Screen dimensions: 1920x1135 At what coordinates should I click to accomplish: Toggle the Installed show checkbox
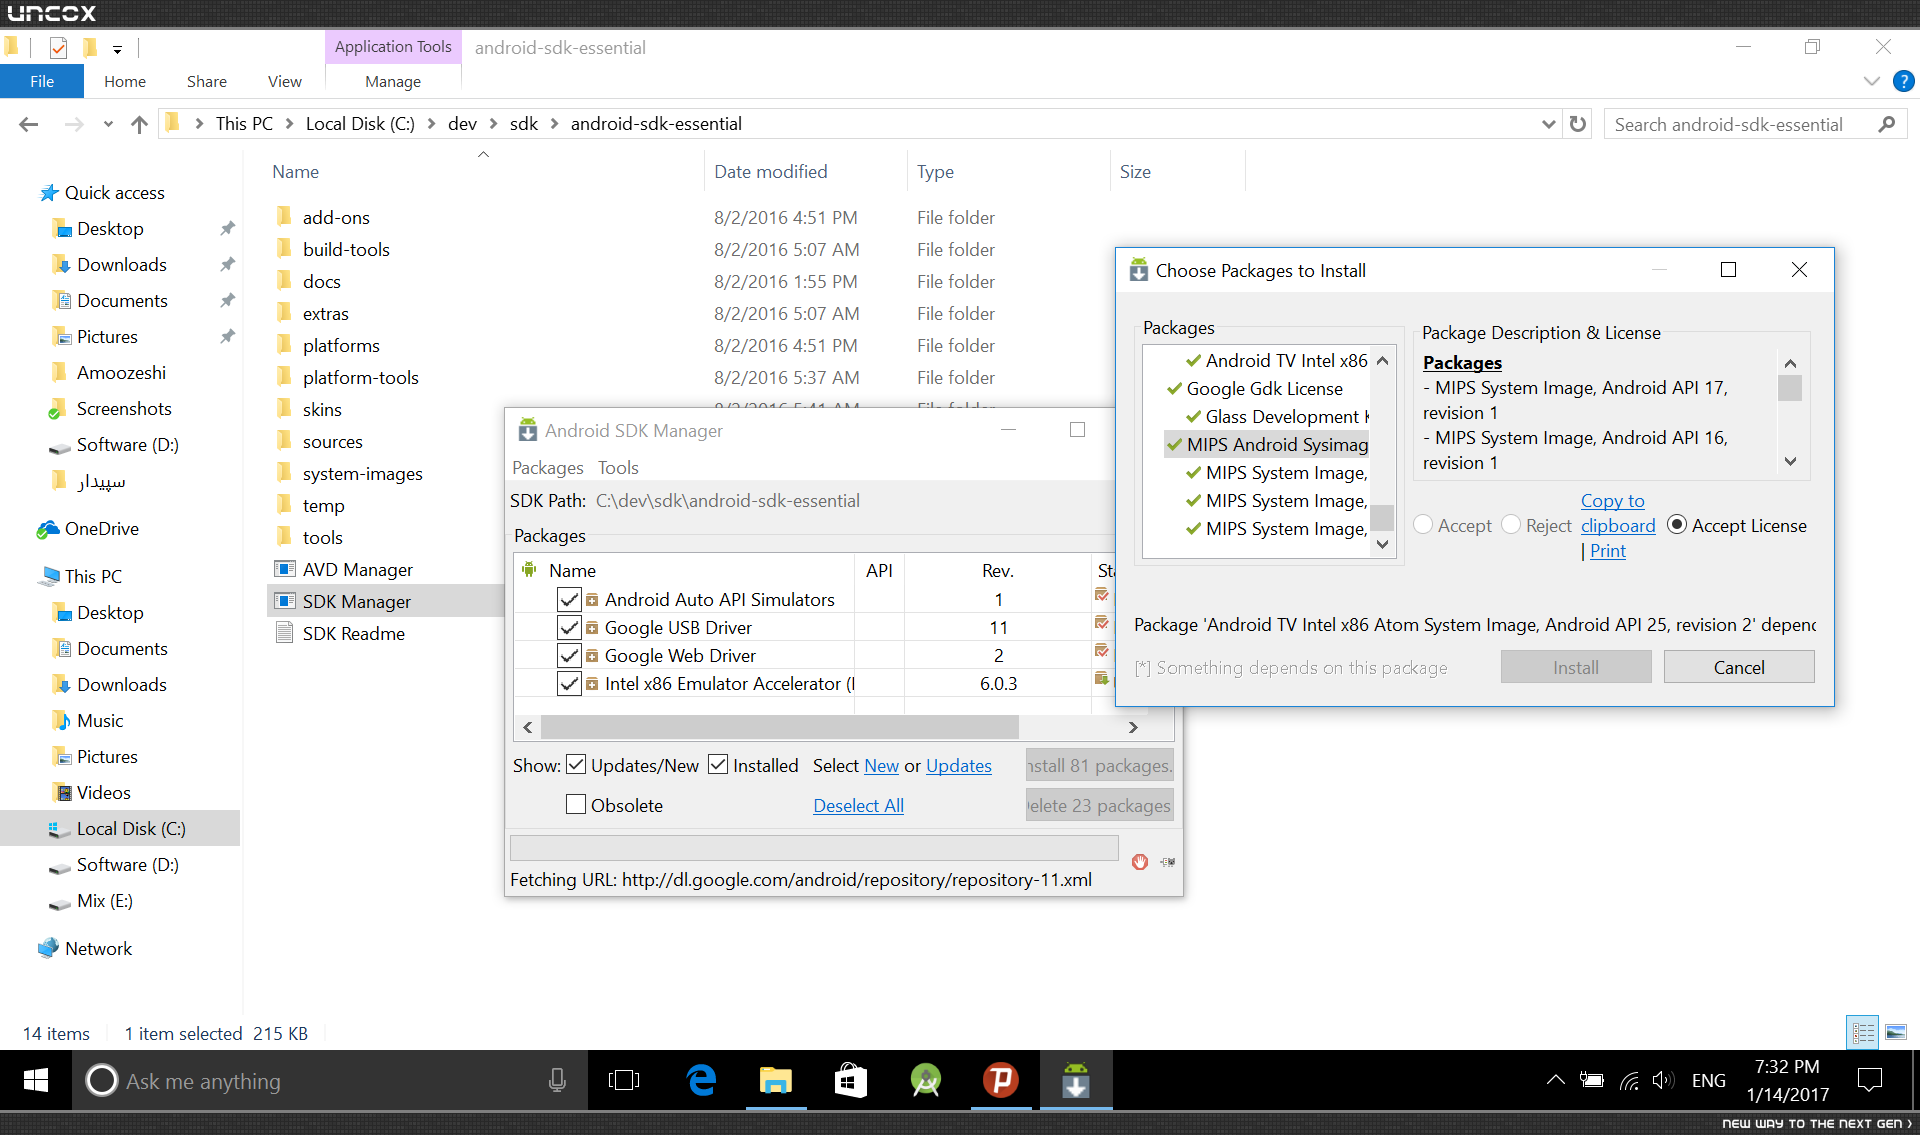click(x=718, y=765)
